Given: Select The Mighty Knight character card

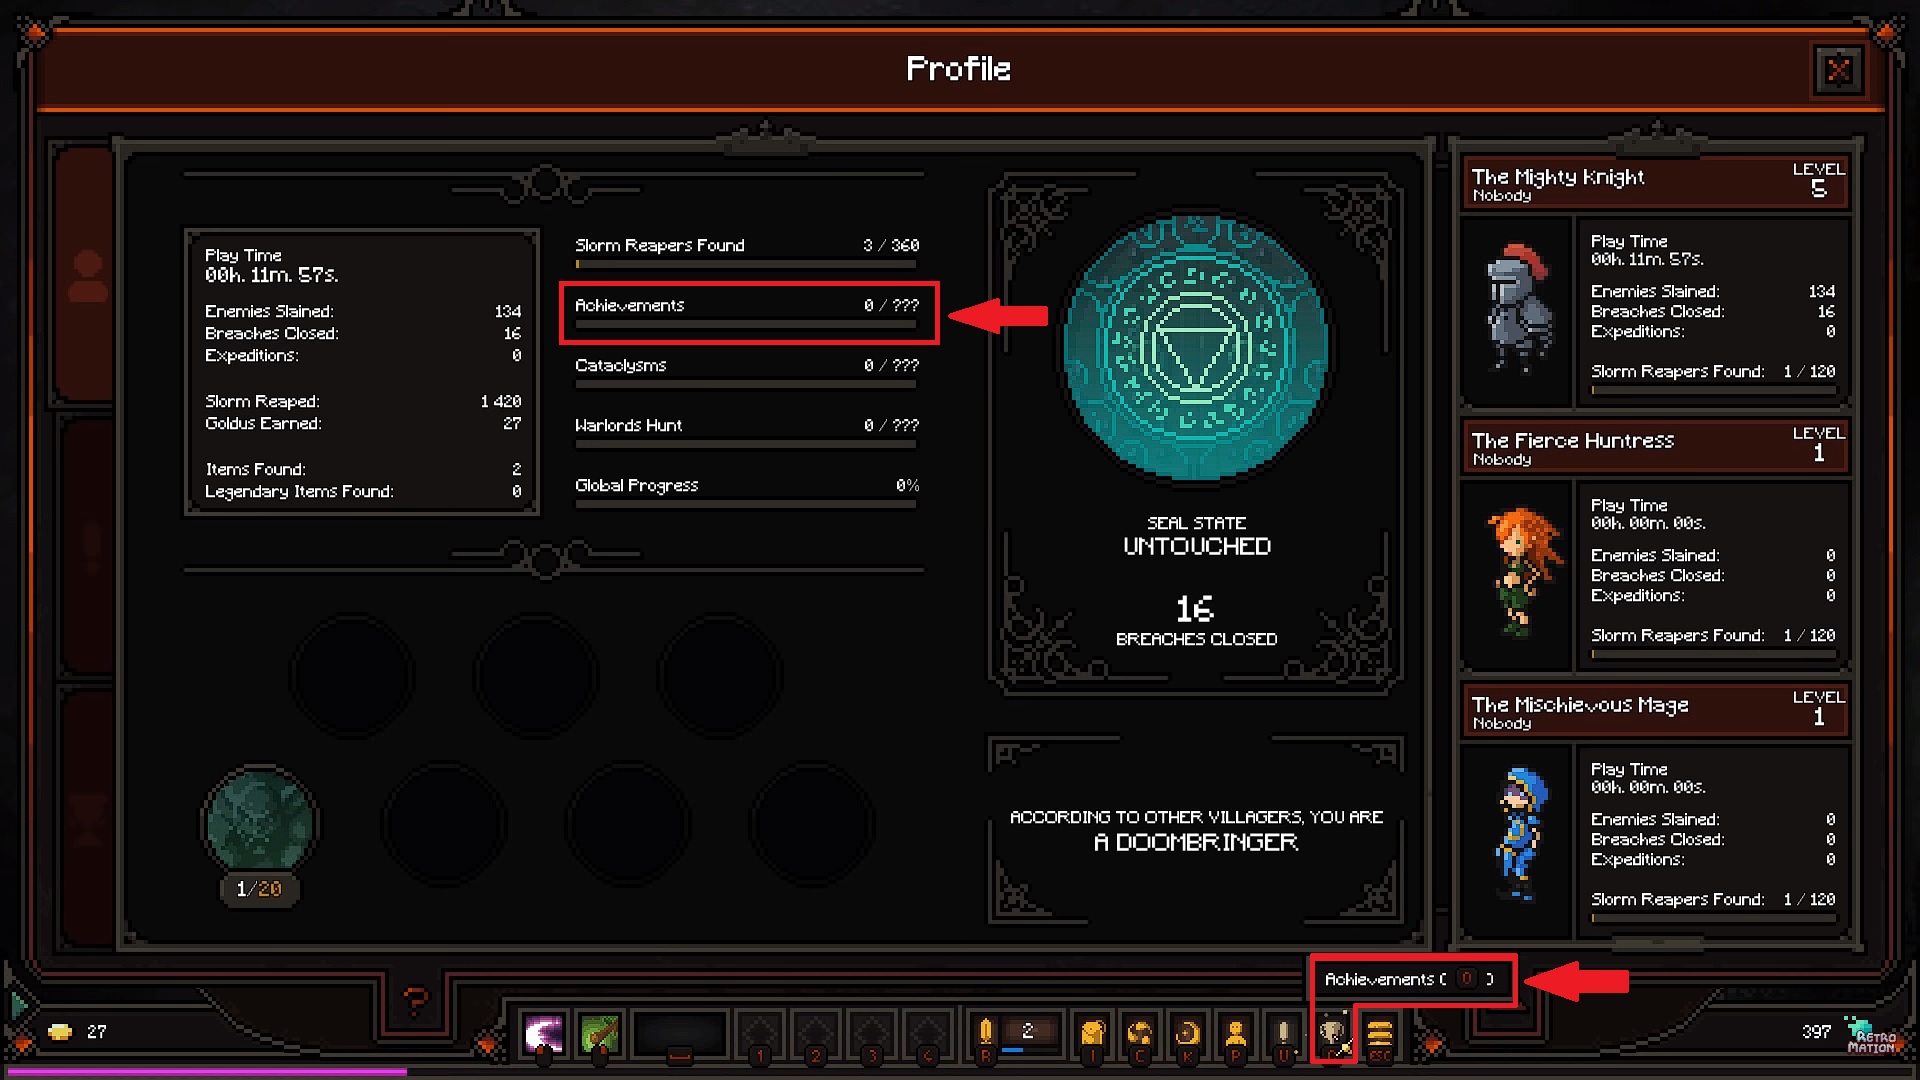Looking at the screenshot, I should 1656,282.
